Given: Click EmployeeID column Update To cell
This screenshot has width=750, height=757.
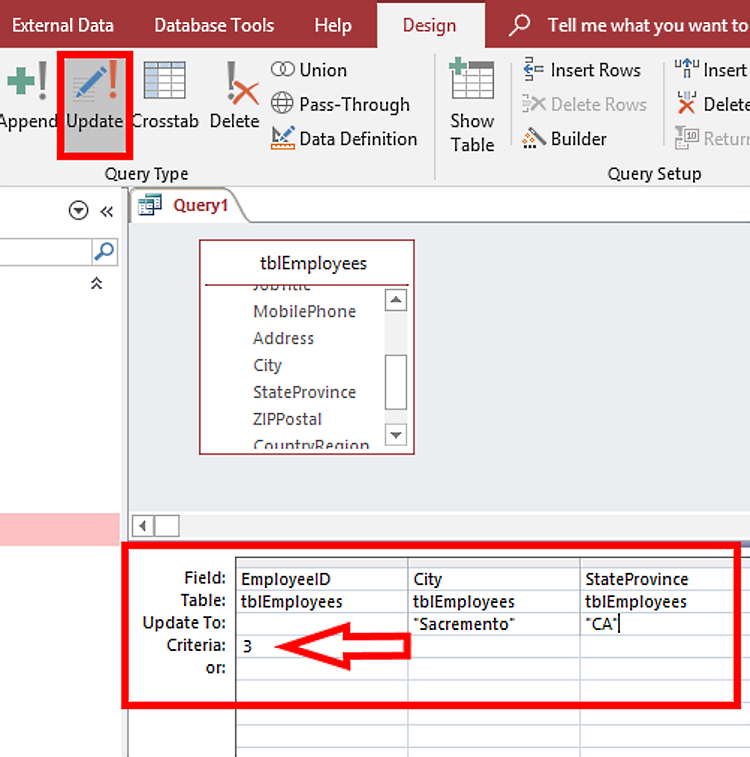Looking at the screenshot, I should point(322,624).
